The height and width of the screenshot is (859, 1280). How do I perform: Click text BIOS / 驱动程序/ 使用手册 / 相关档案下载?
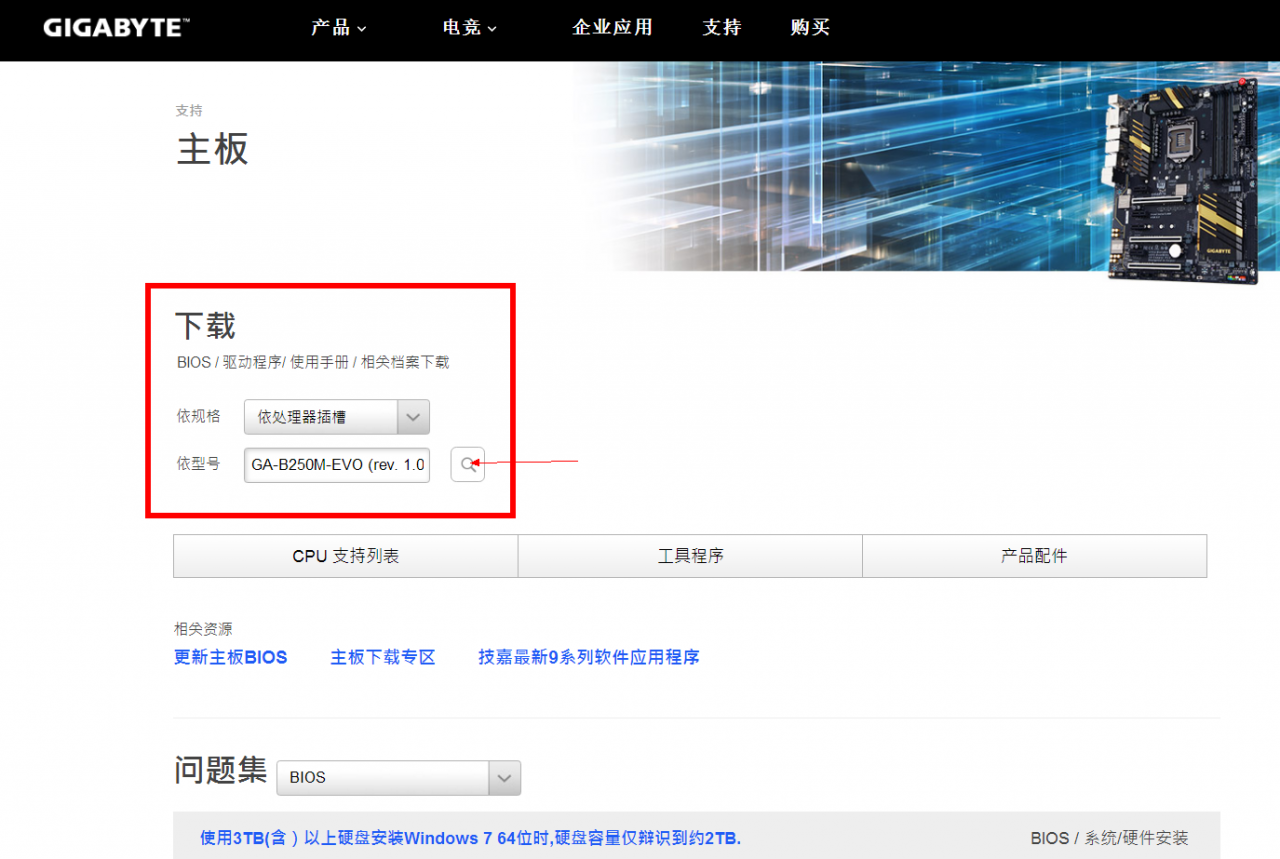tap(313, 362)
